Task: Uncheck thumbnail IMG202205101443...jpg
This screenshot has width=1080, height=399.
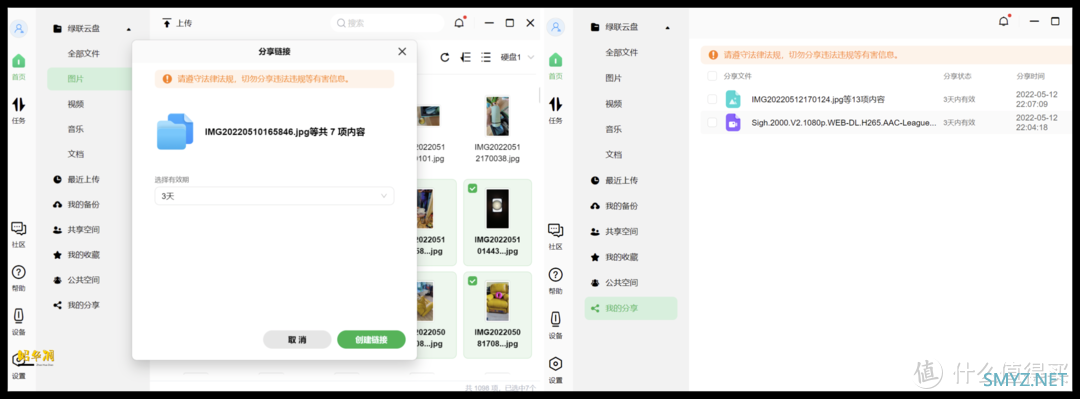Action: click(472, 188)
